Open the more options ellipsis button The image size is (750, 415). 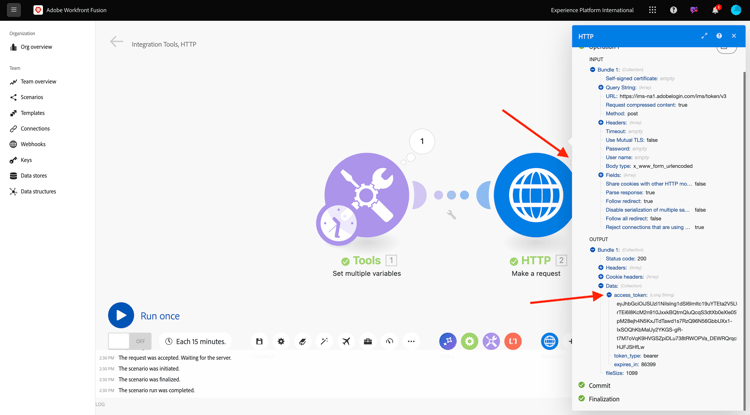[411, 341]
